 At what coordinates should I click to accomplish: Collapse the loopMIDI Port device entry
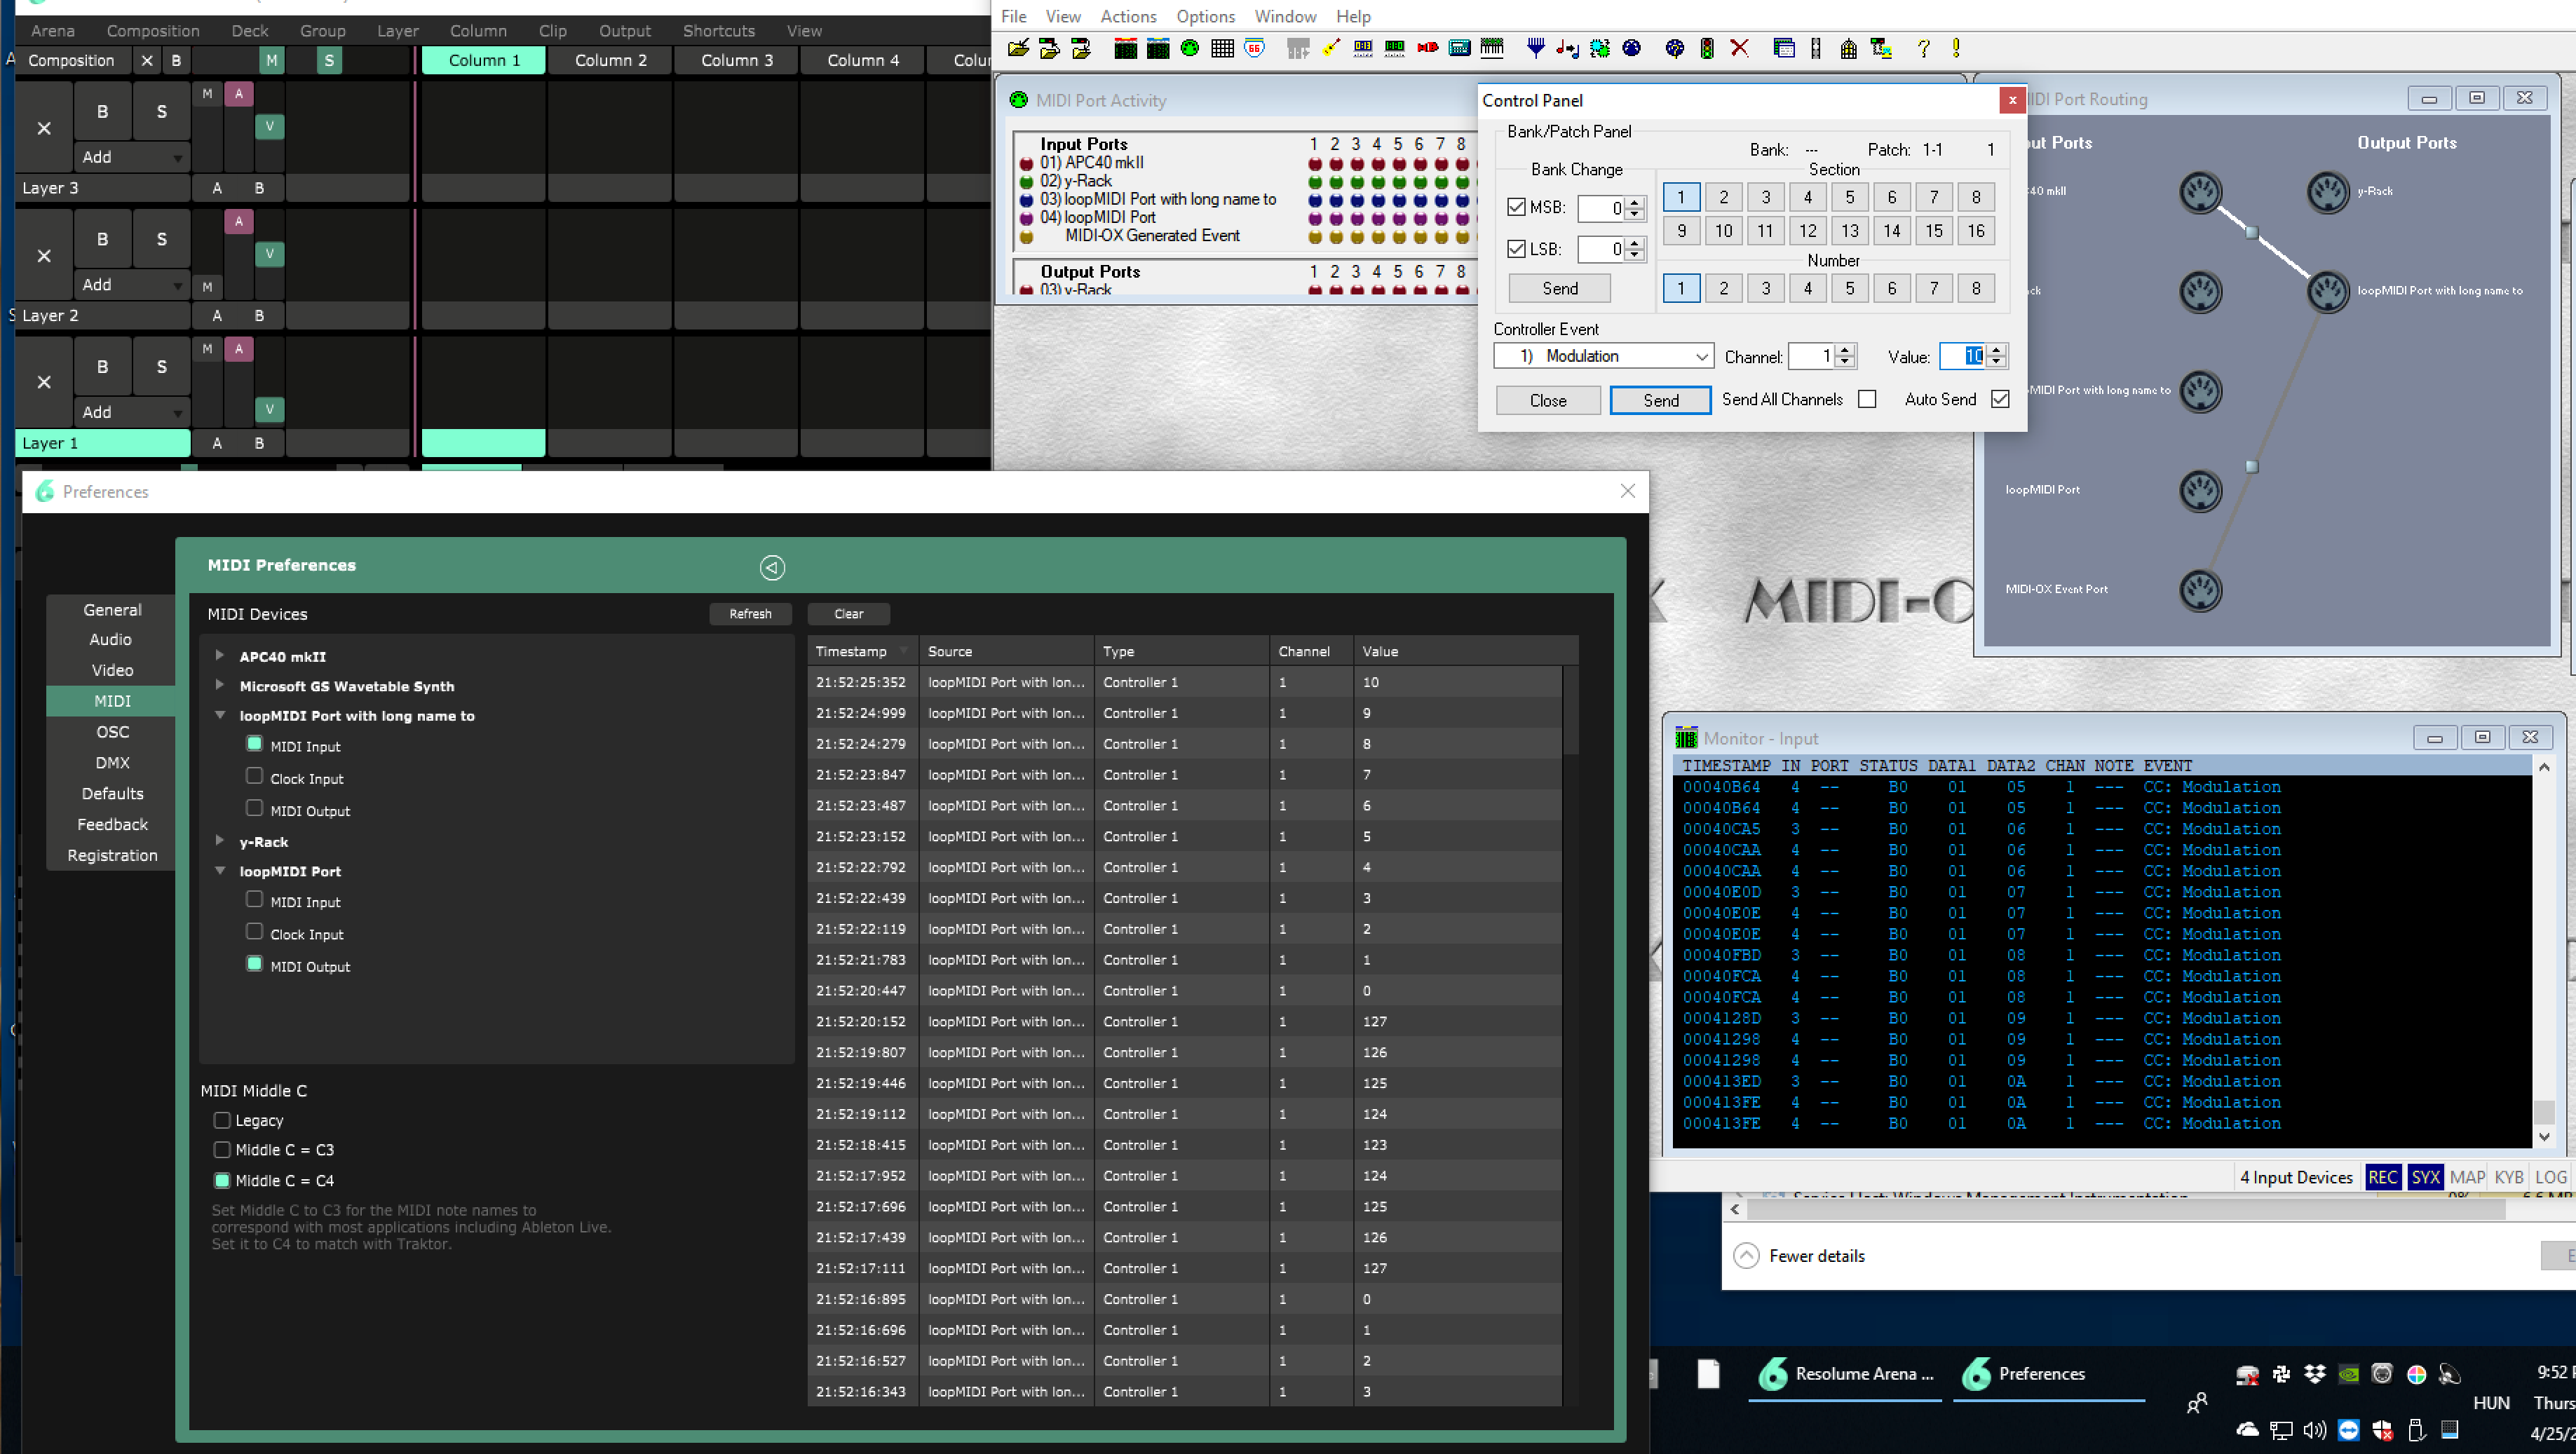coord(220,871)
